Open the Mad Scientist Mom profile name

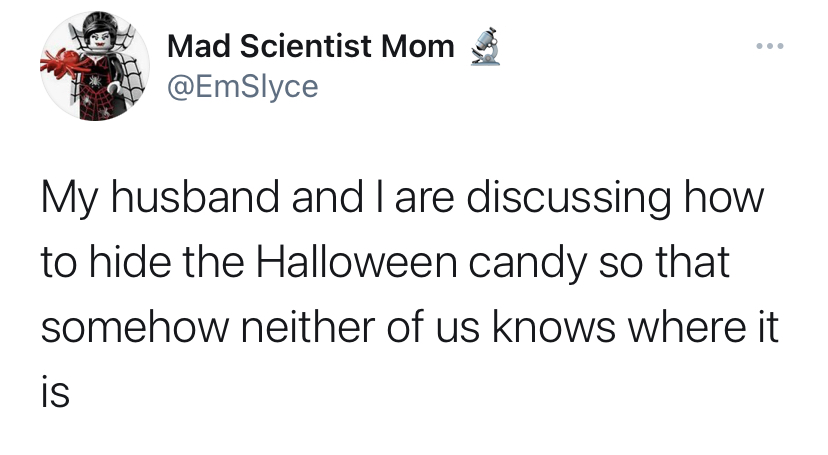(310, 46)
